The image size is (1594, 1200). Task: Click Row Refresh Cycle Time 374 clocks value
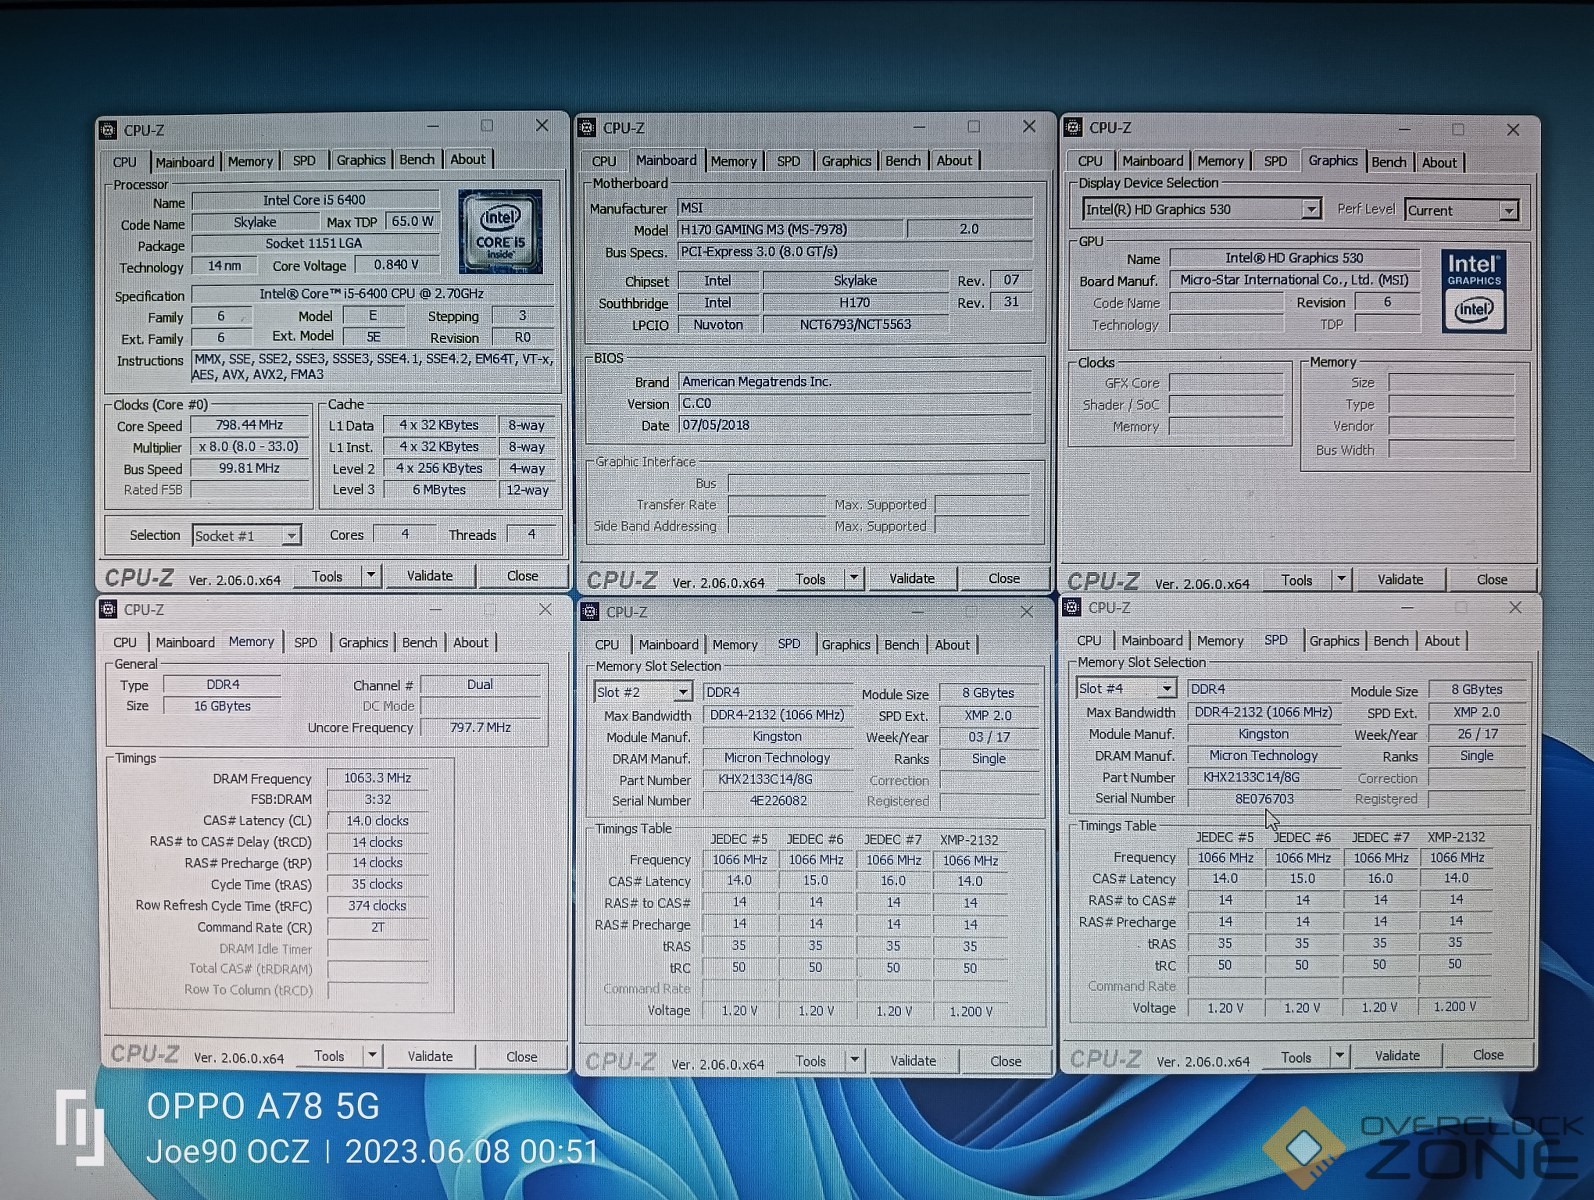[x=377, y=906]
